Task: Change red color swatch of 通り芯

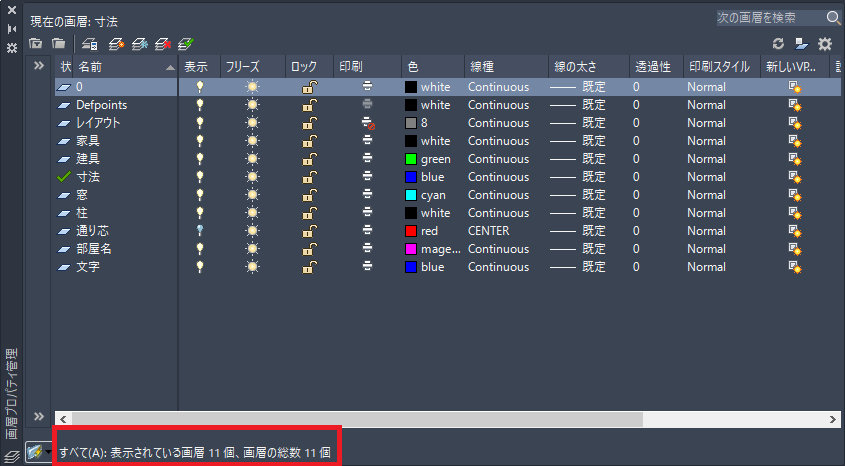Action: (411, 231)
